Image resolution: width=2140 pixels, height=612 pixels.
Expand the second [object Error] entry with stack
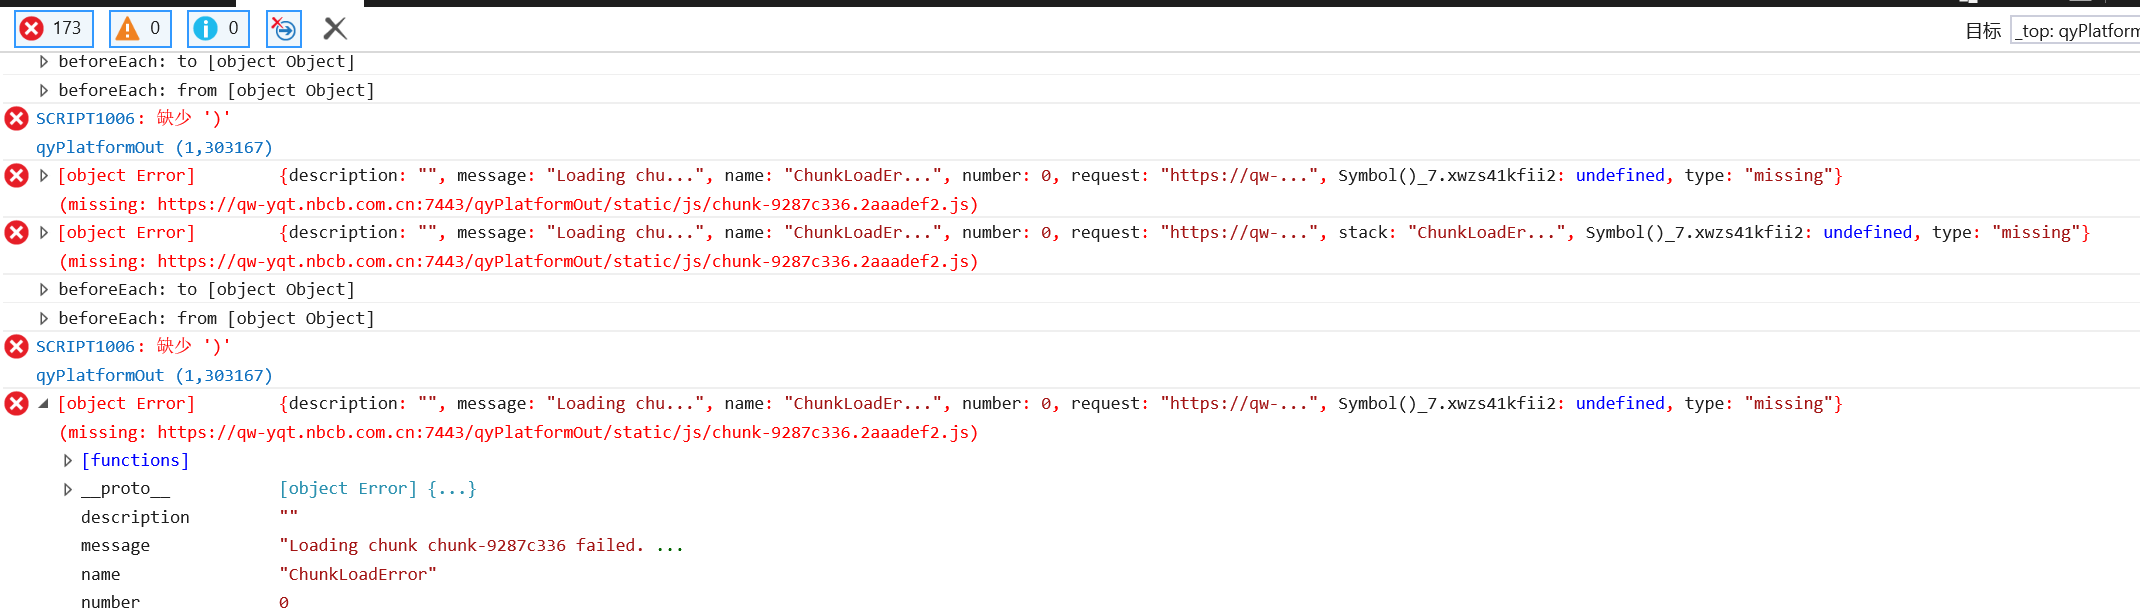click(x=44, y=232)
